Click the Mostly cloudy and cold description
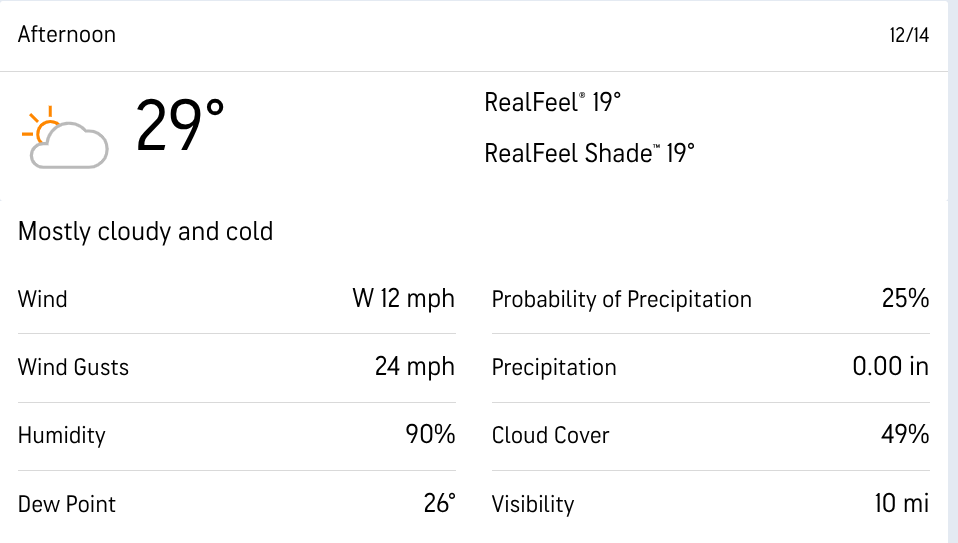Screen dimensions: 958x543 [x=145, y=232]
